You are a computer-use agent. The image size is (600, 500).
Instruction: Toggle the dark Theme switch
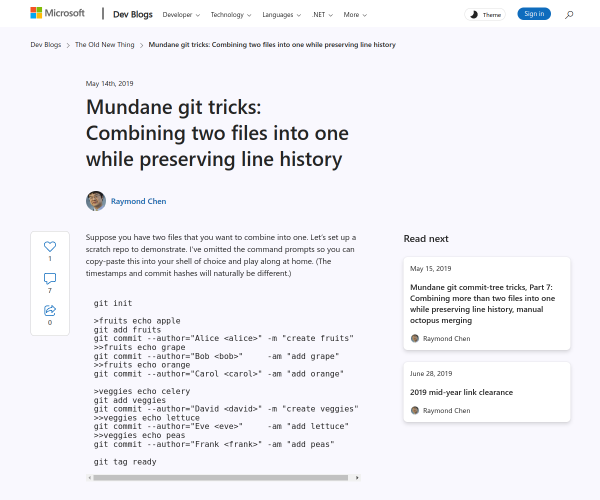(485, 15)
